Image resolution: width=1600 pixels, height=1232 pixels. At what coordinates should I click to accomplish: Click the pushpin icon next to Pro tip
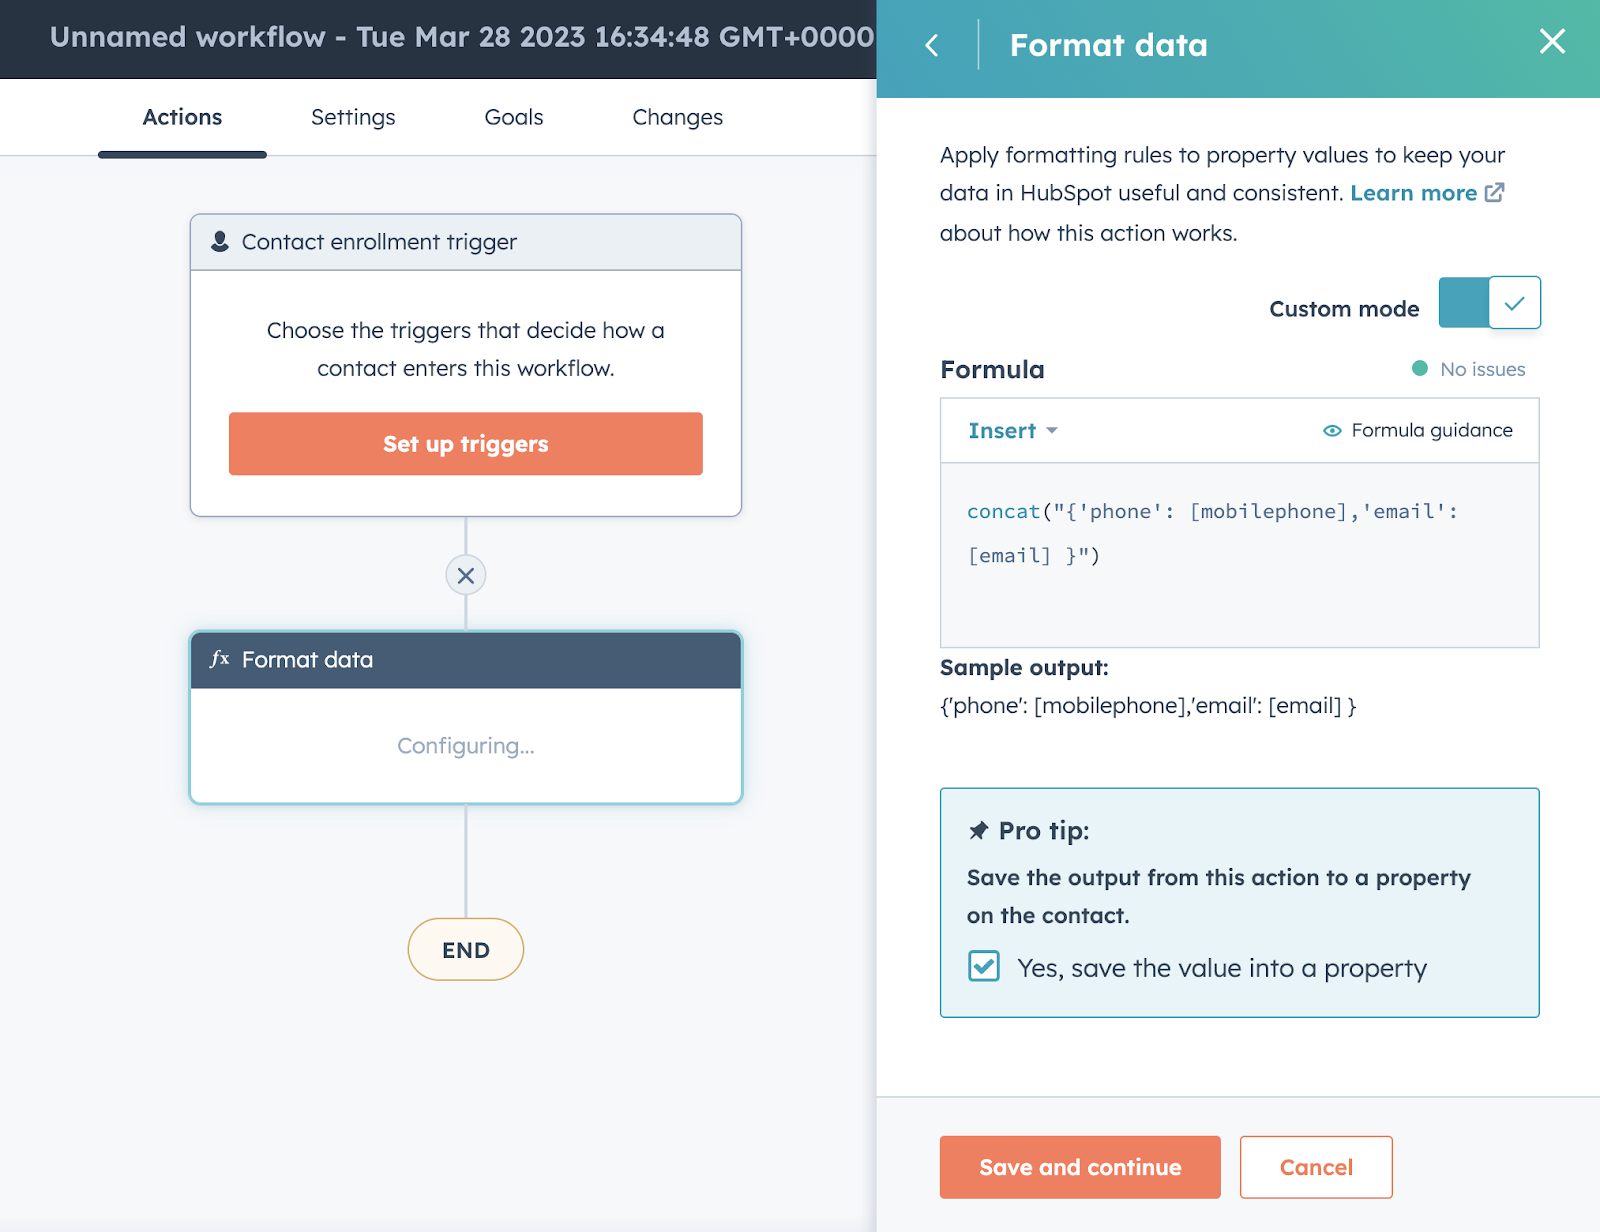tap(979, 831)
